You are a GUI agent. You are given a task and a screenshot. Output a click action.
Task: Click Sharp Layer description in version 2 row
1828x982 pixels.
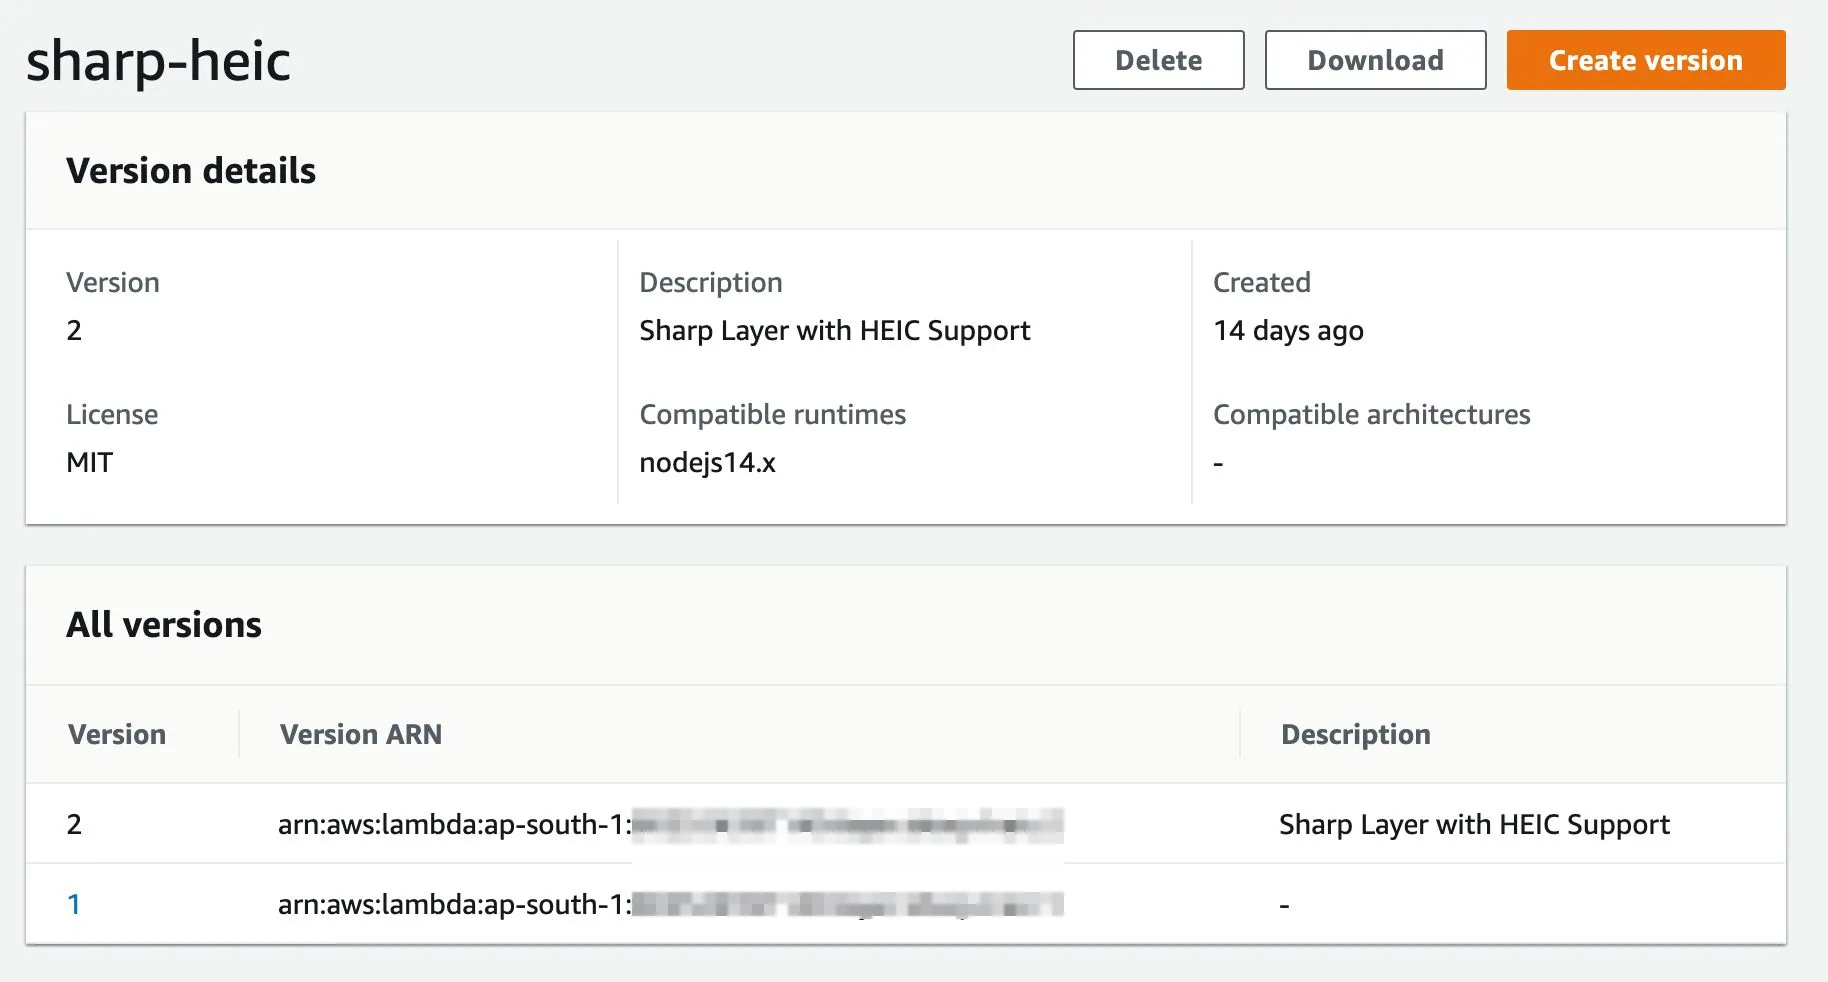click(1474, 824)
